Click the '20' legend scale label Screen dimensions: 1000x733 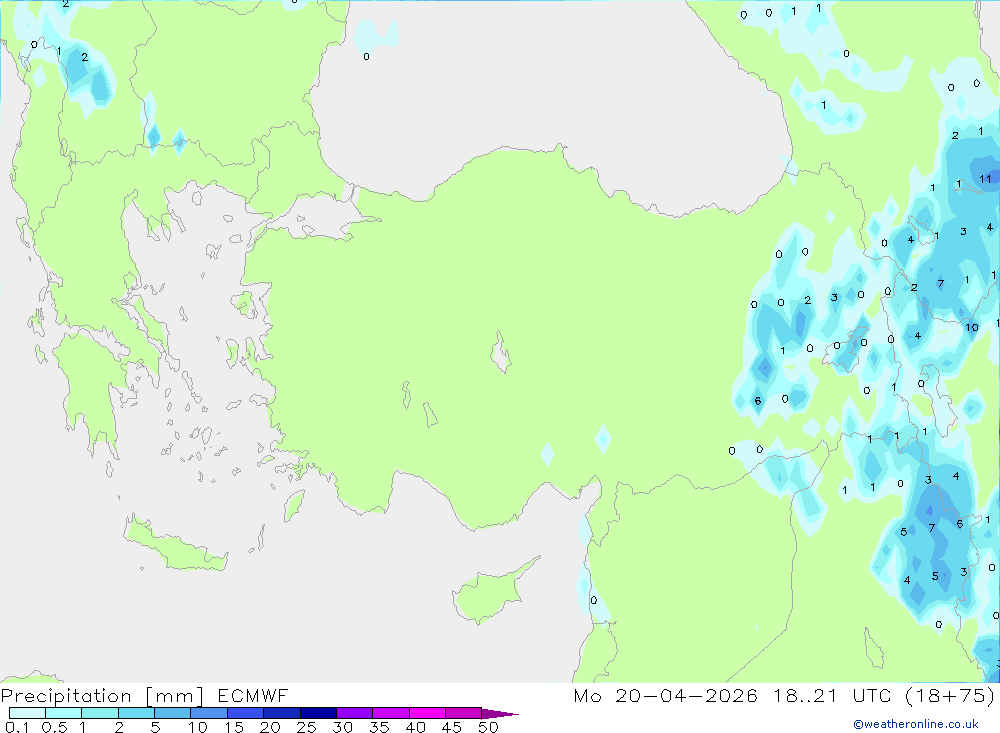(270, 727)
